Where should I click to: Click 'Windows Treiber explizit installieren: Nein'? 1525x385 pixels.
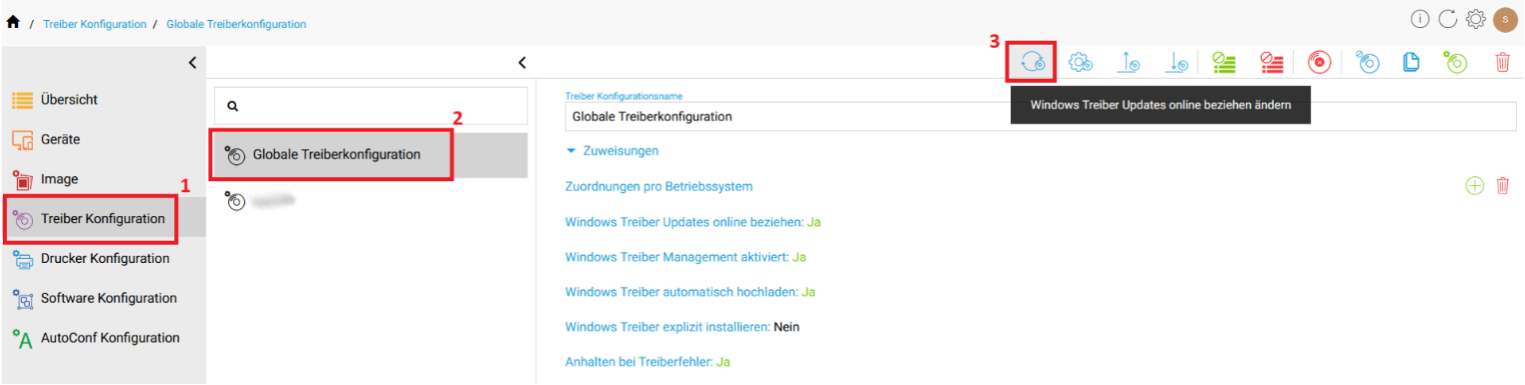click(682, 327)
